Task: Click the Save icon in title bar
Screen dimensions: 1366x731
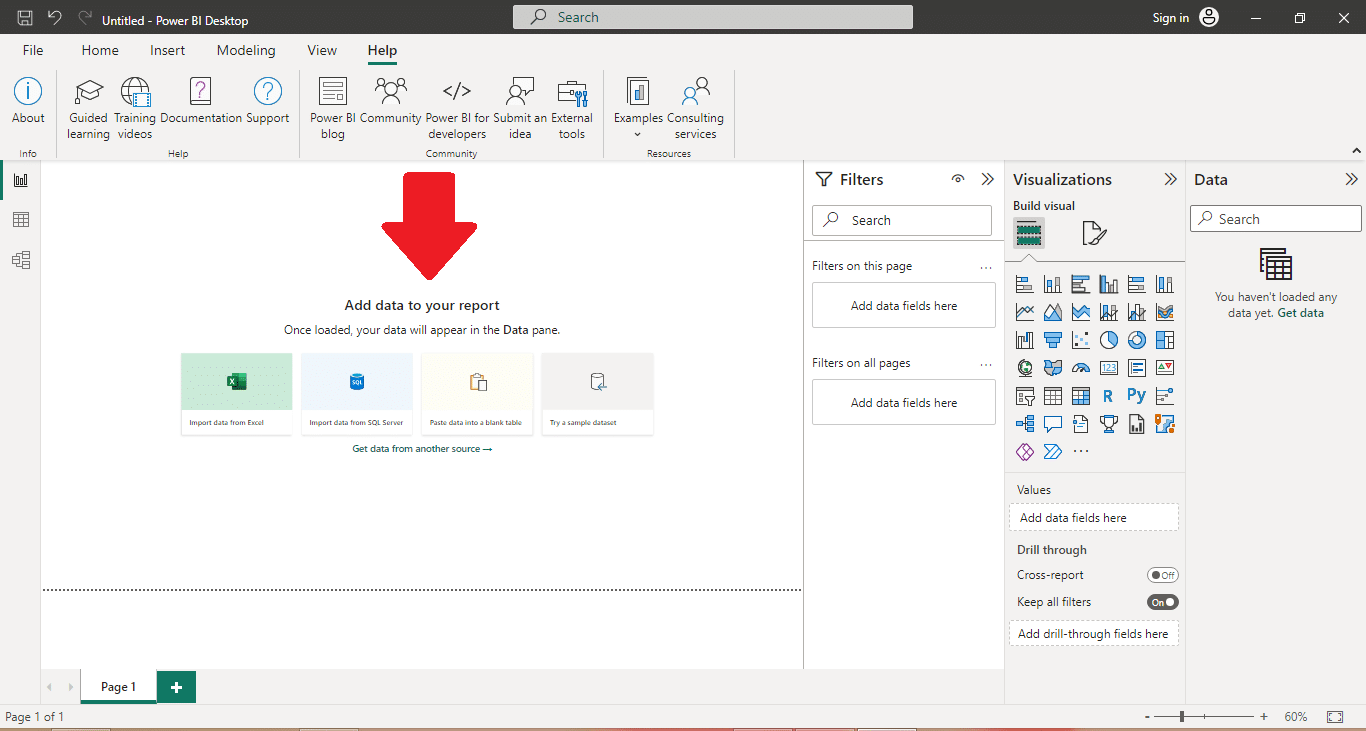Action: pos(25,18)
